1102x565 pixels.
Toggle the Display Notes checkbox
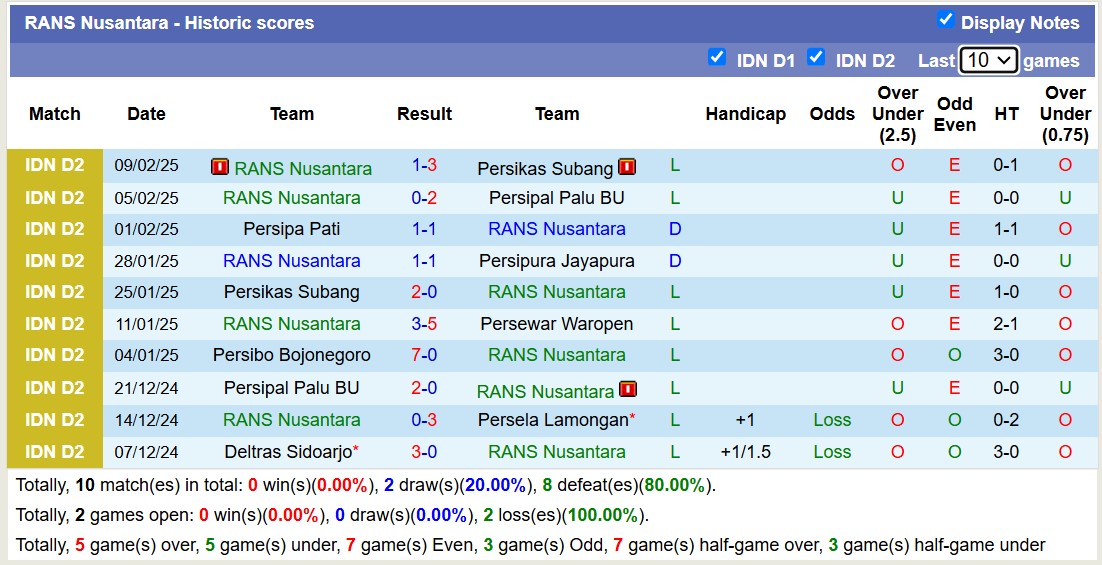click(945, 20)
